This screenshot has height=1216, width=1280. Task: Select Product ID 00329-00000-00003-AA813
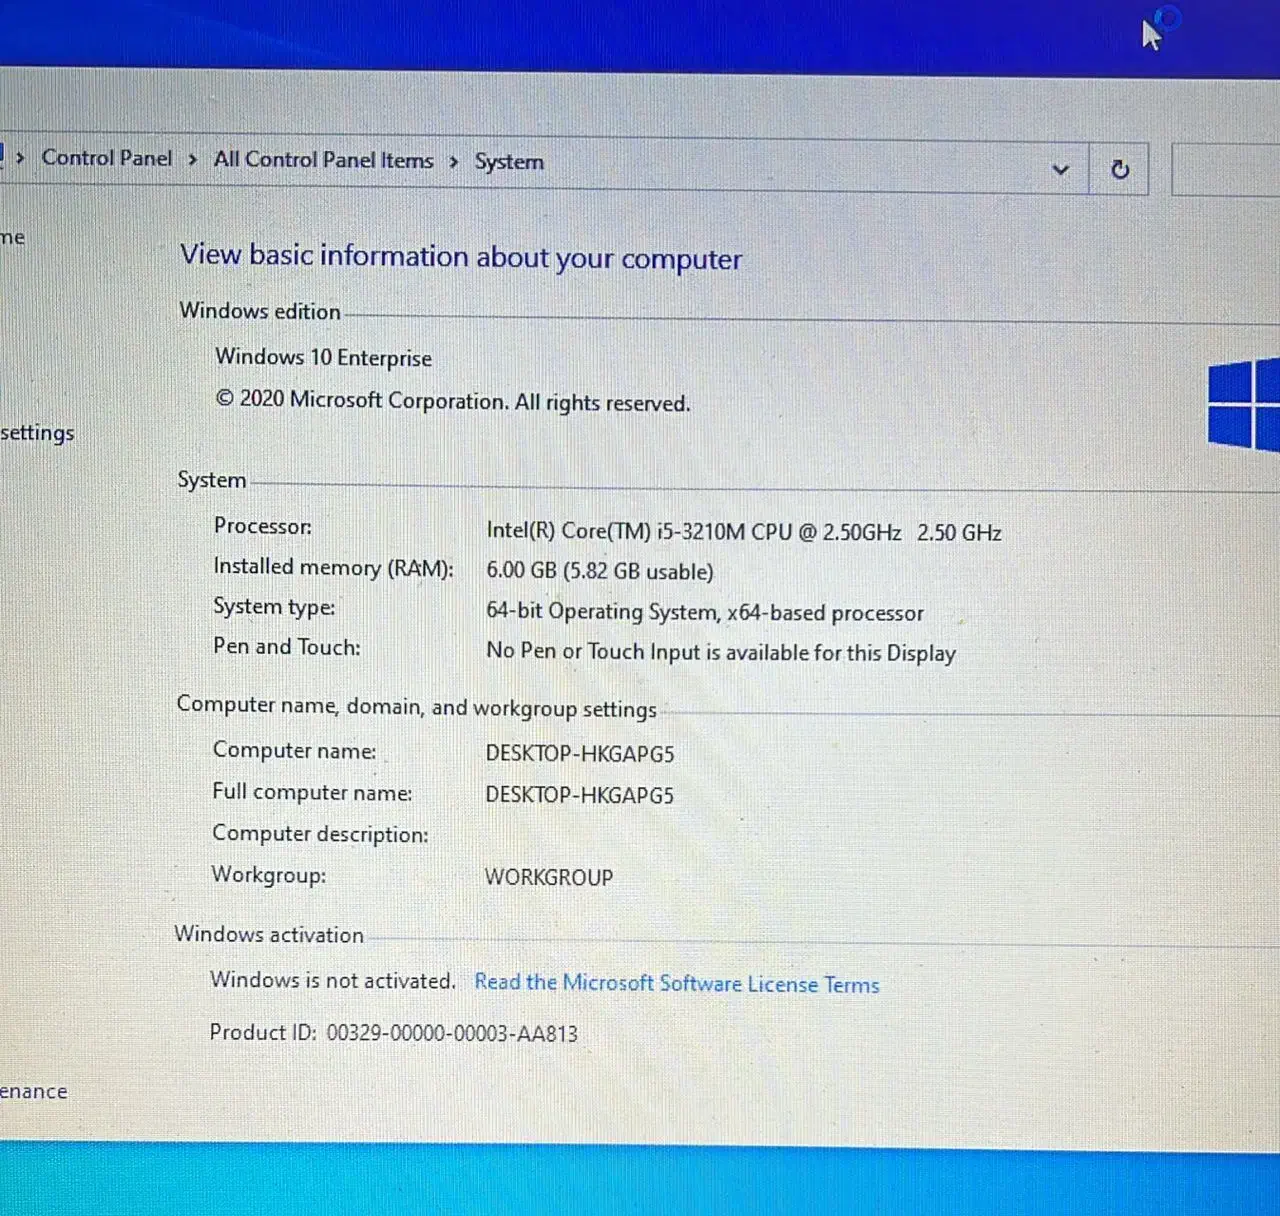coord(394,1033)
